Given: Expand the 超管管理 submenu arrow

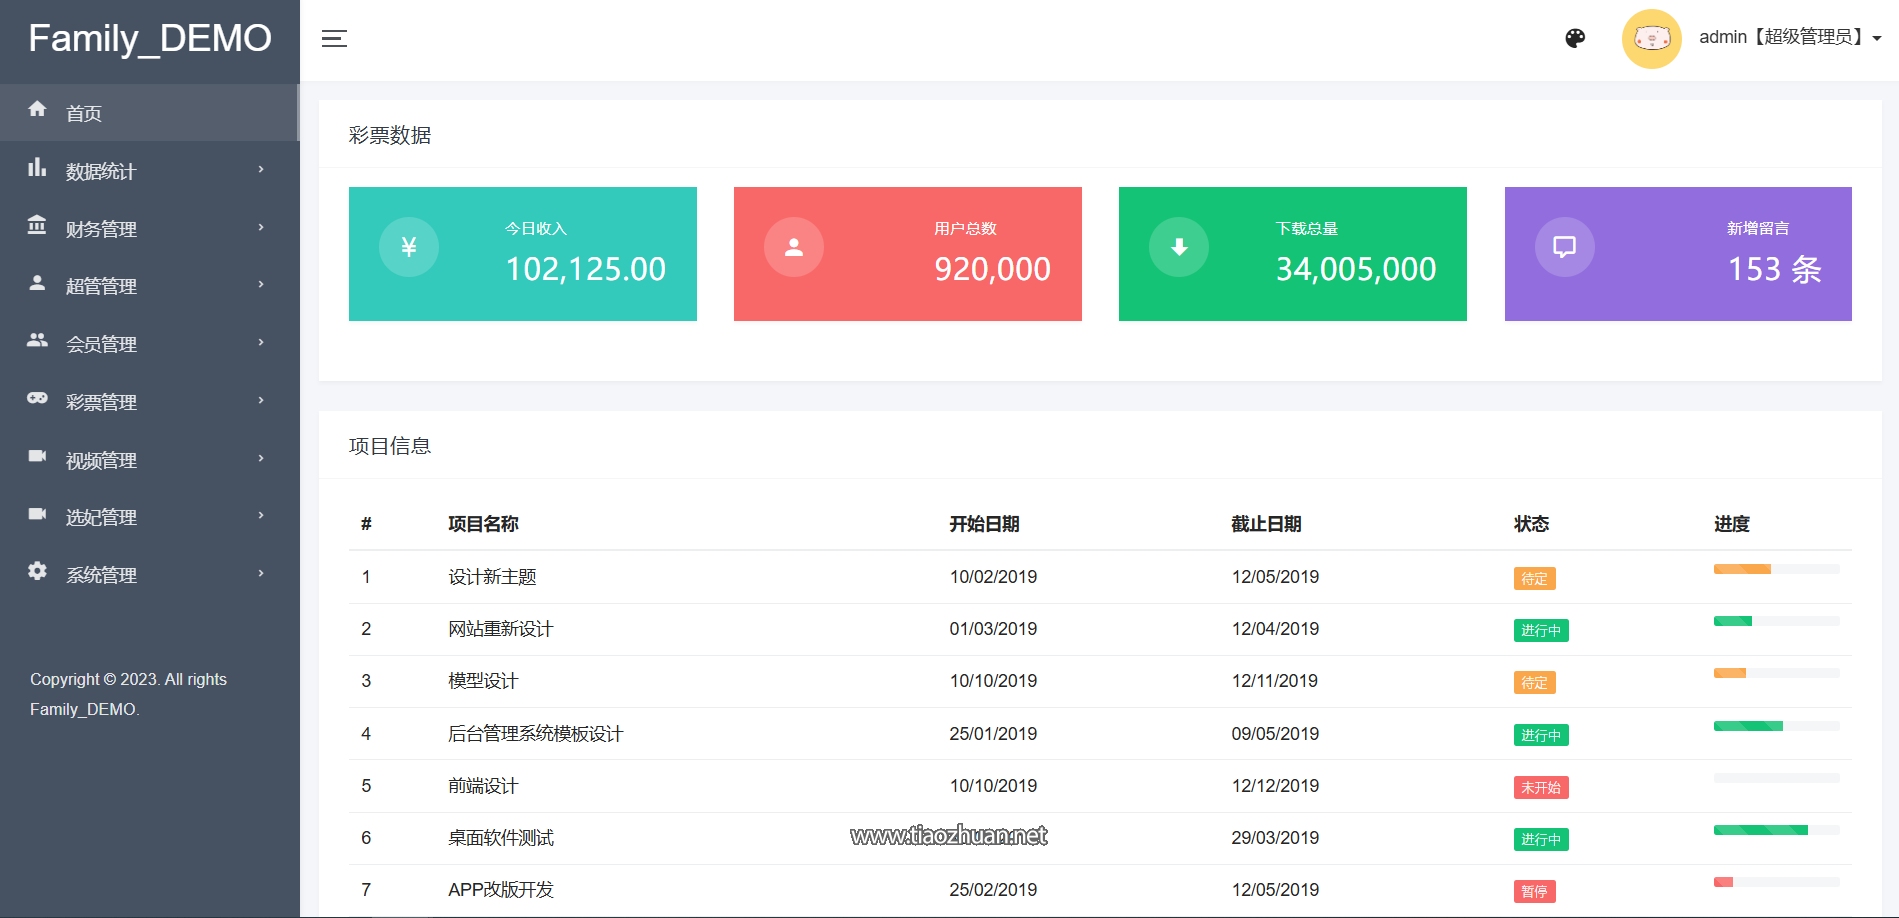Looking at the screenshot, I should point(261,285).
